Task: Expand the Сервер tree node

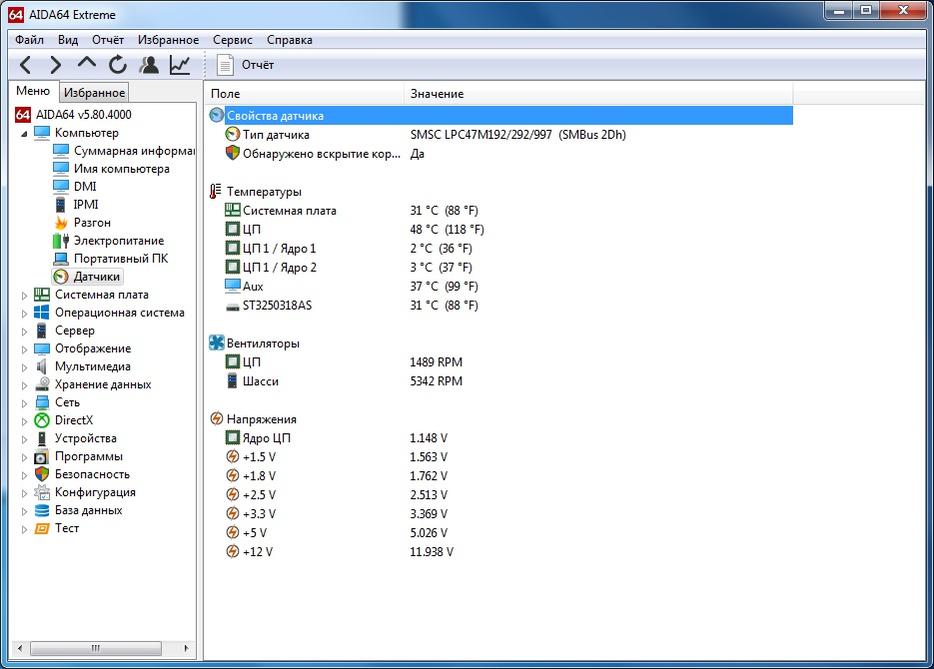Action: pos(24,331)
